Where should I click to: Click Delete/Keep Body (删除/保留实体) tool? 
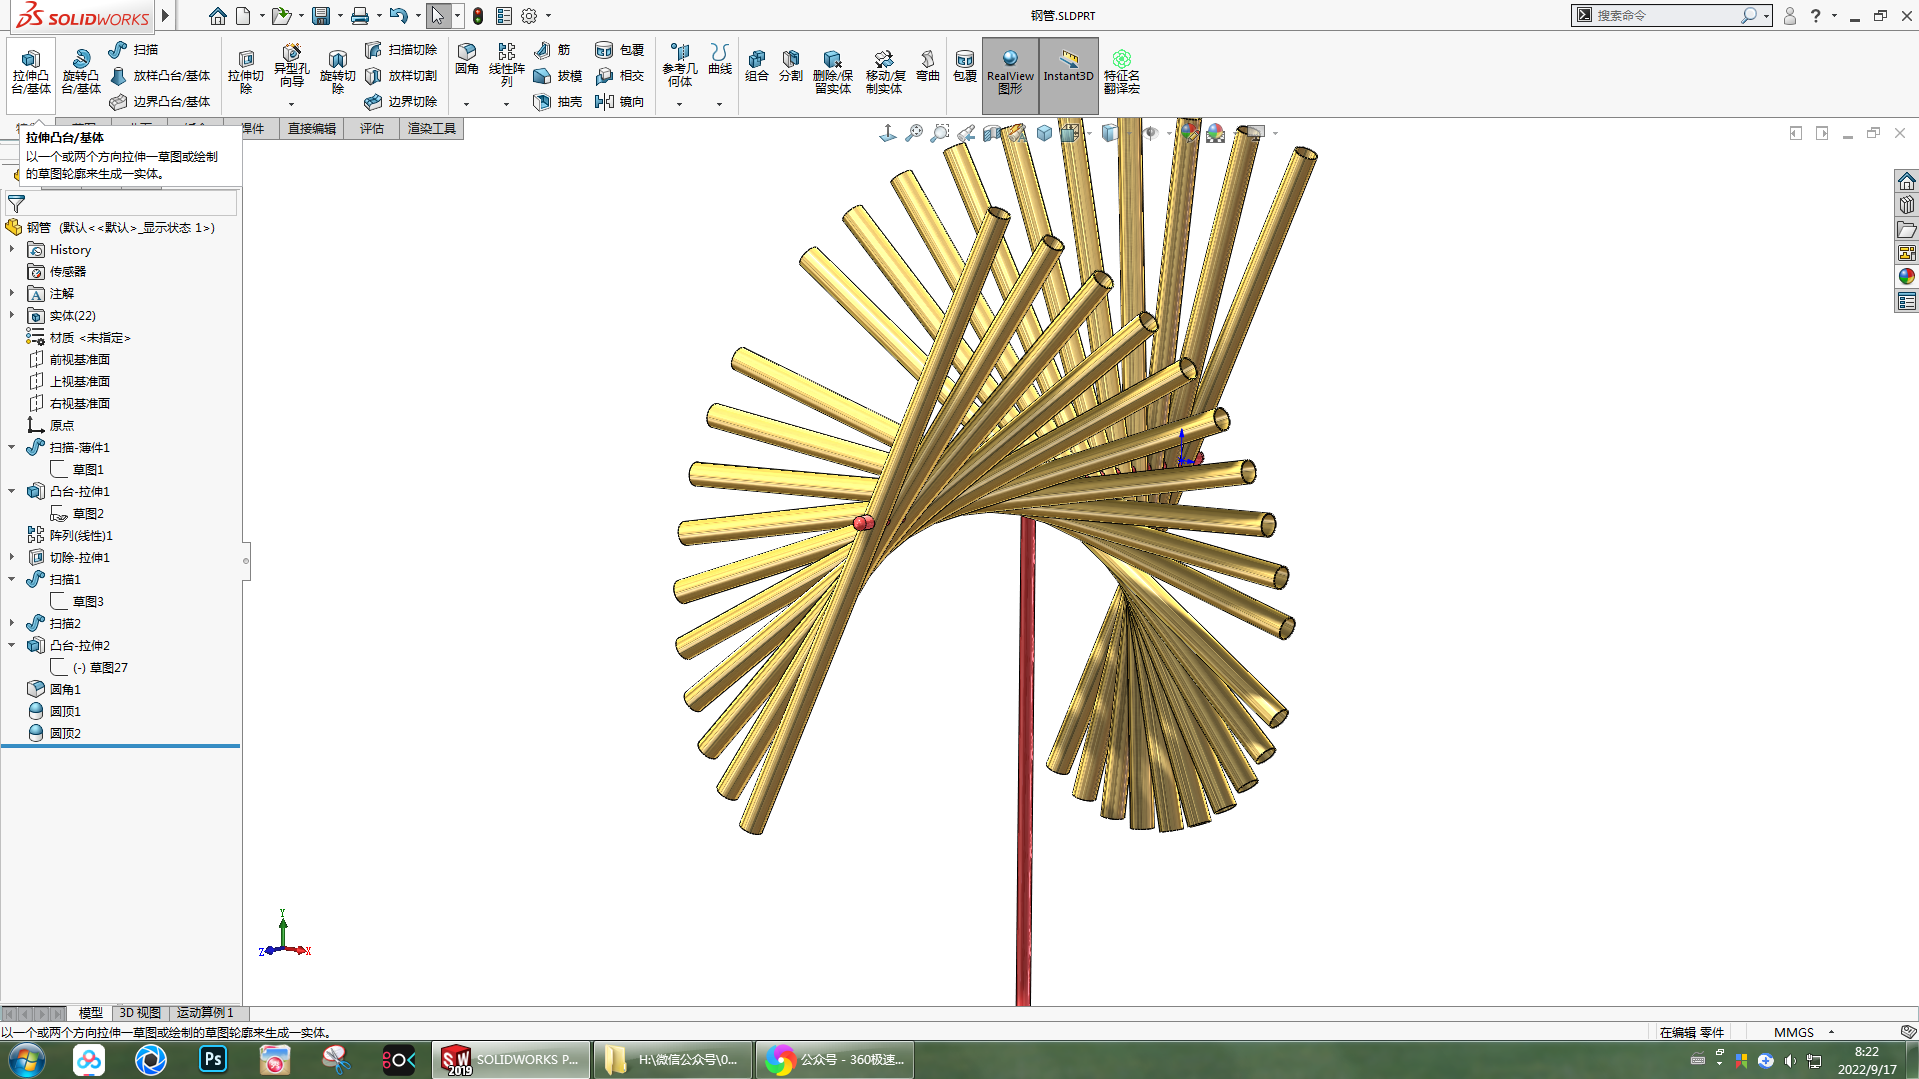click(833, 70)
